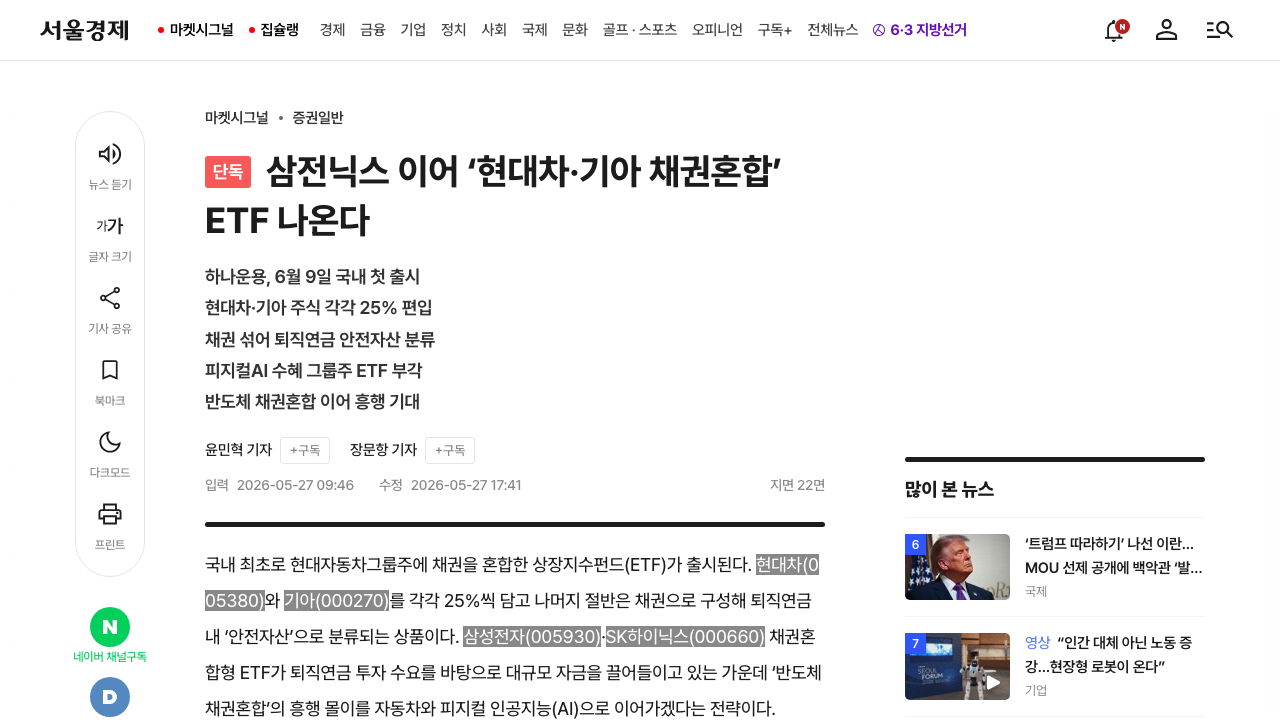Click the 뉴스 듣기 speaker icon
This screenshot has height=720, width=1280.
pos(110,154)
